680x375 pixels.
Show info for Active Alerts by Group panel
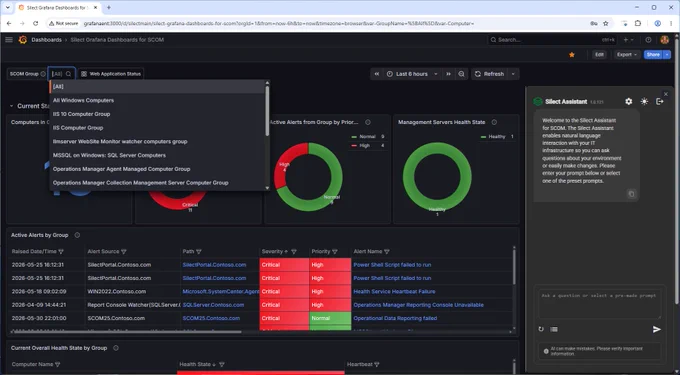[77, 235]
